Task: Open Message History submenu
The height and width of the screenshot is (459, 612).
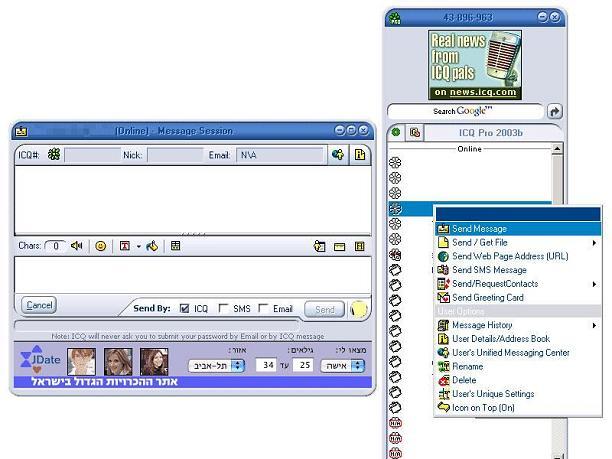Action: 518,325
